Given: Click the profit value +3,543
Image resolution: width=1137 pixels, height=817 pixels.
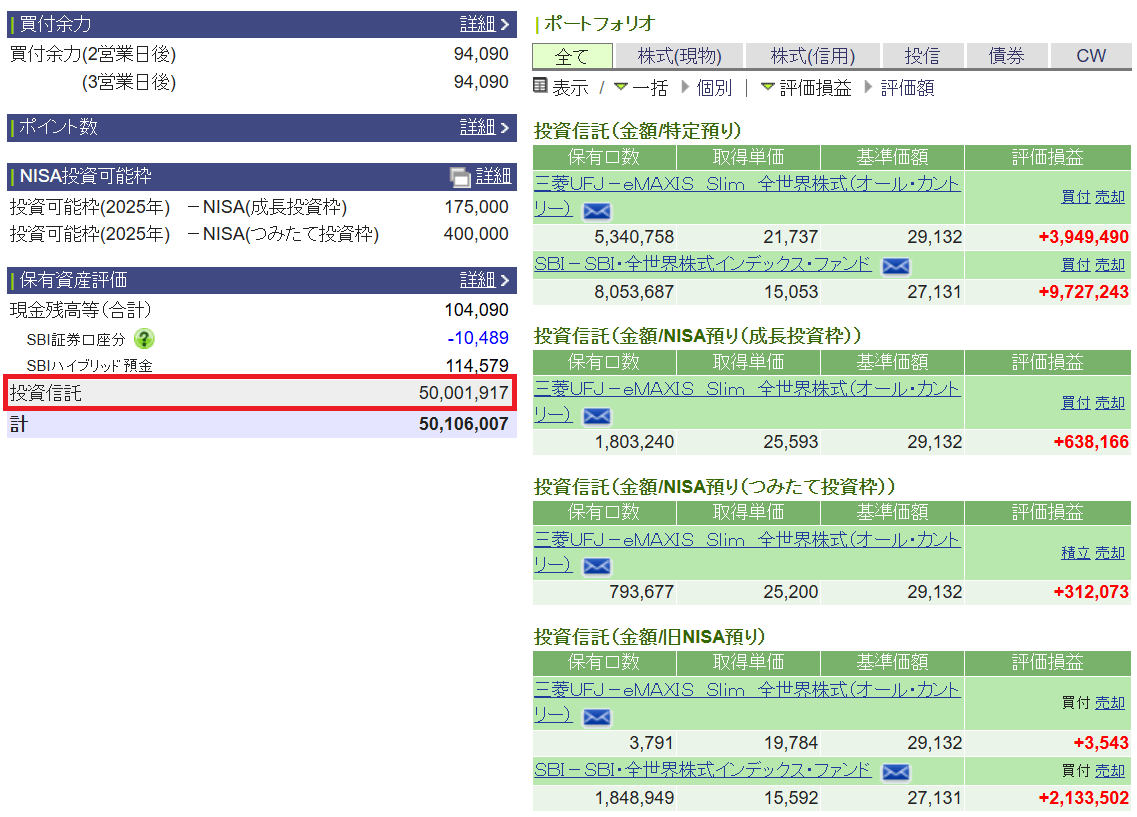Looking at the screenshot, I should 1101,743.
